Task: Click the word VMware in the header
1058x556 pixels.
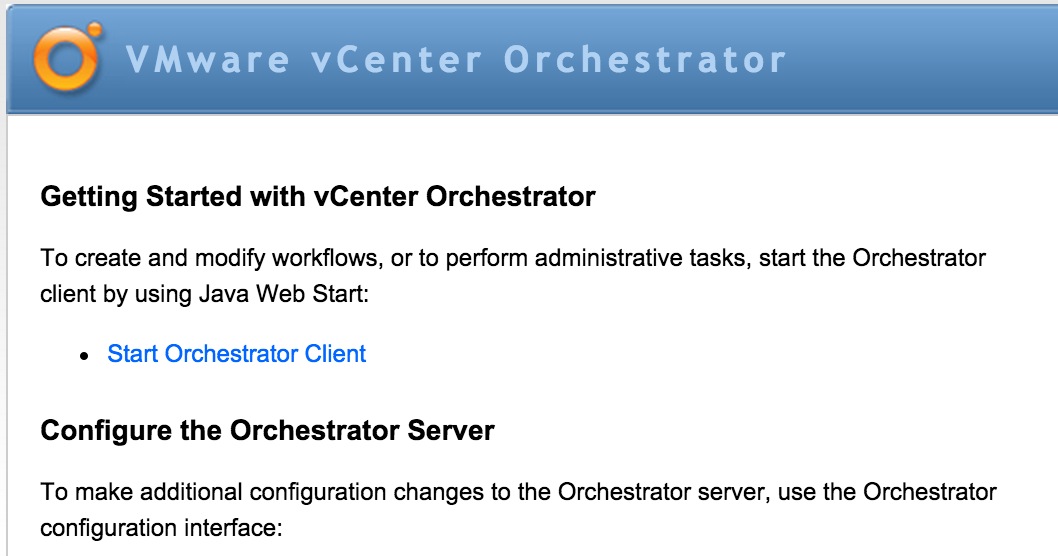Action: click(x=208, y=60)
